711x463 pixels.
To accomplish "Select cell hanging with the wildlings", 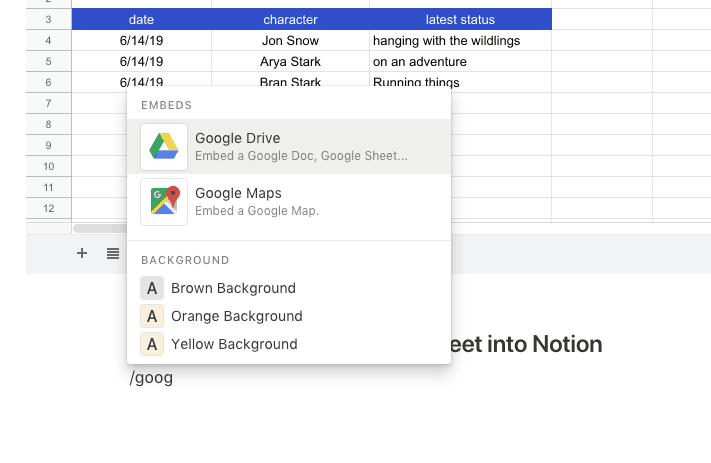I will coord(460,40).
